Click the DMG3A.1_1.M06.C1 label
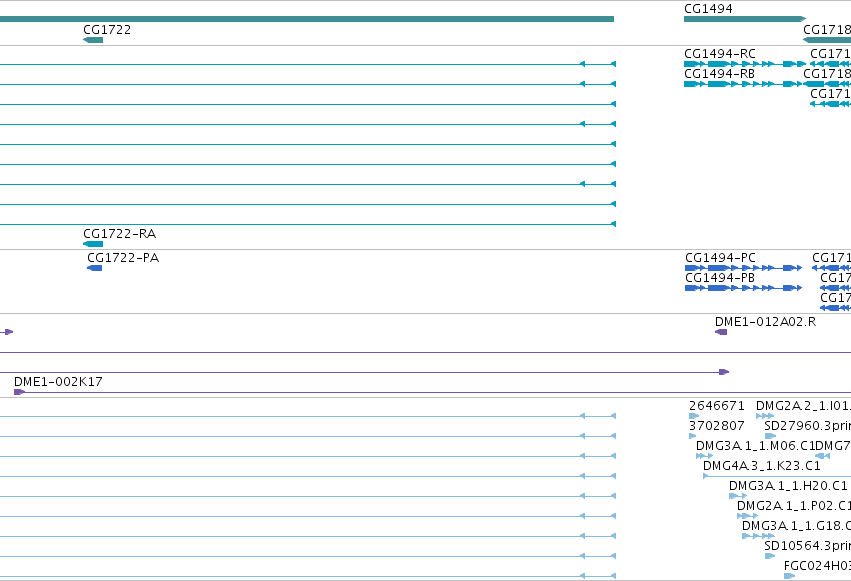 pyautogui.click(x=755, y=446)
